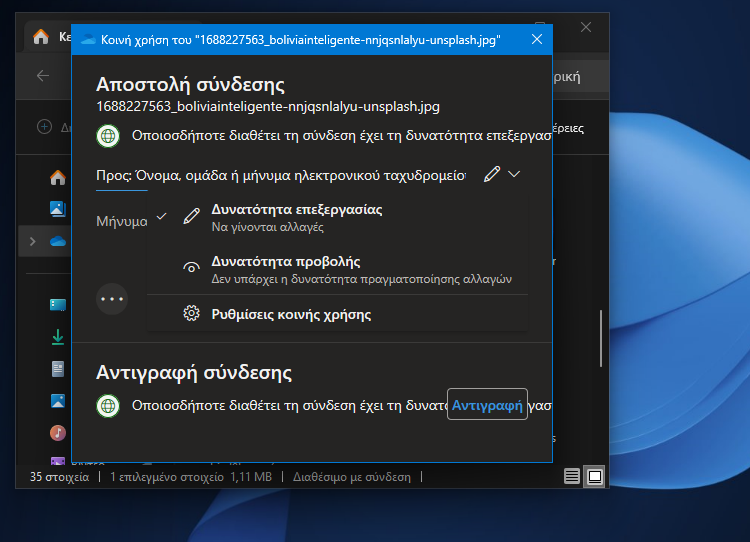Click the Μήνυμα message field
The width and height of the screenshot is (750, 542).
tap(122, 221)
